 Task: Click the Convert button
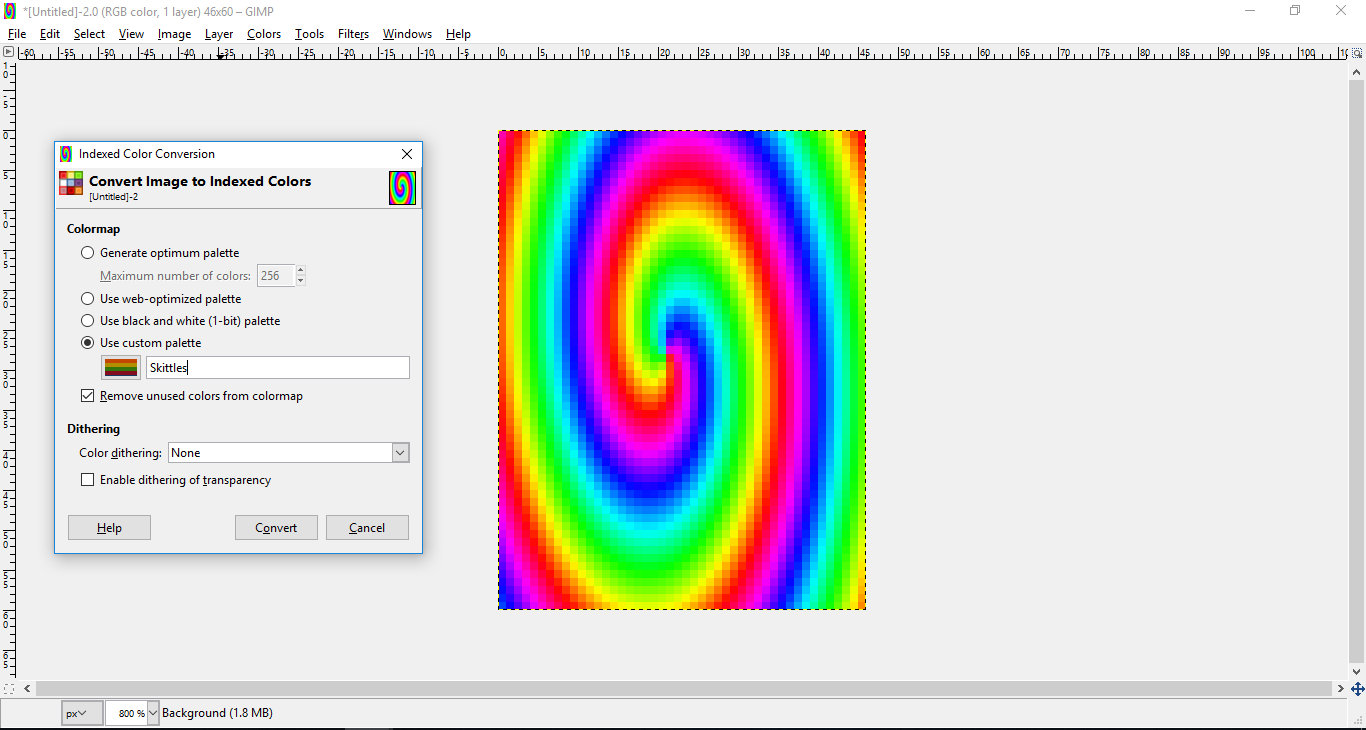tap(276, 528)
